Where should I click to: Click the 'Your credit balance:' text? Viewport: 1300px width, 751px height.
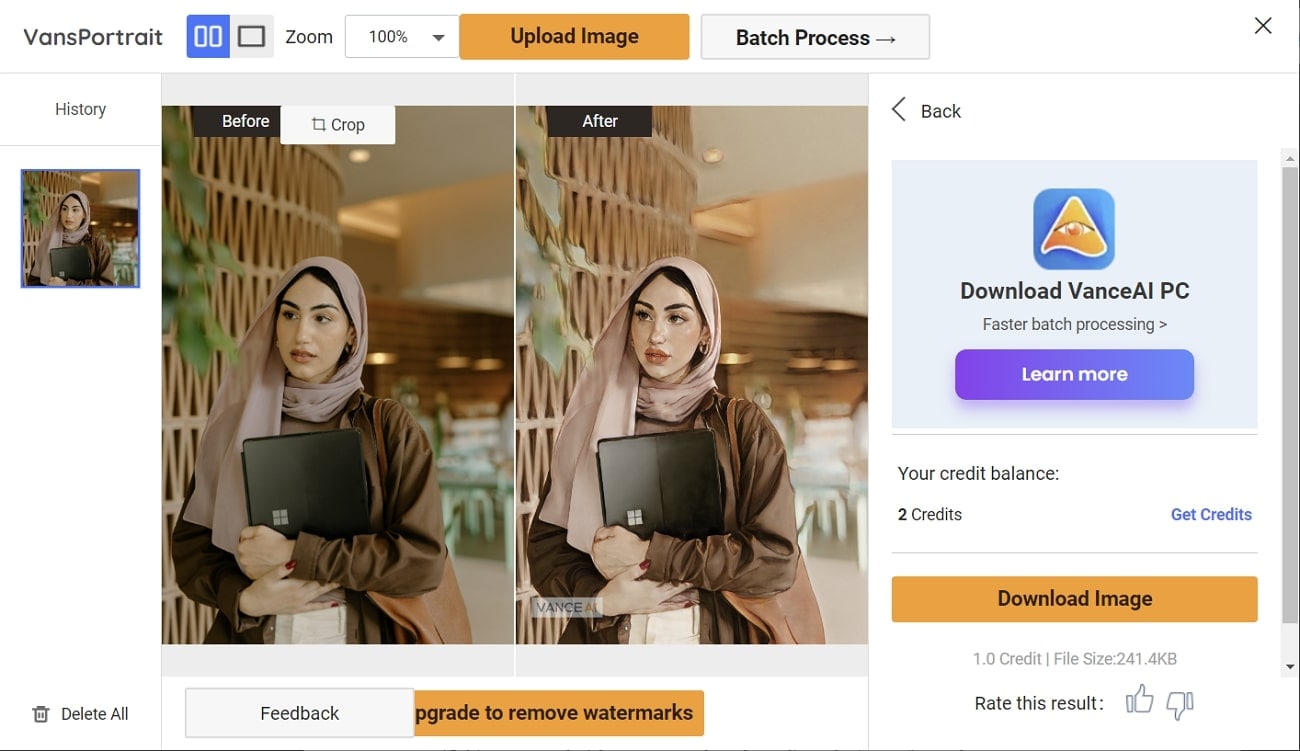click(x=978, y=473)
